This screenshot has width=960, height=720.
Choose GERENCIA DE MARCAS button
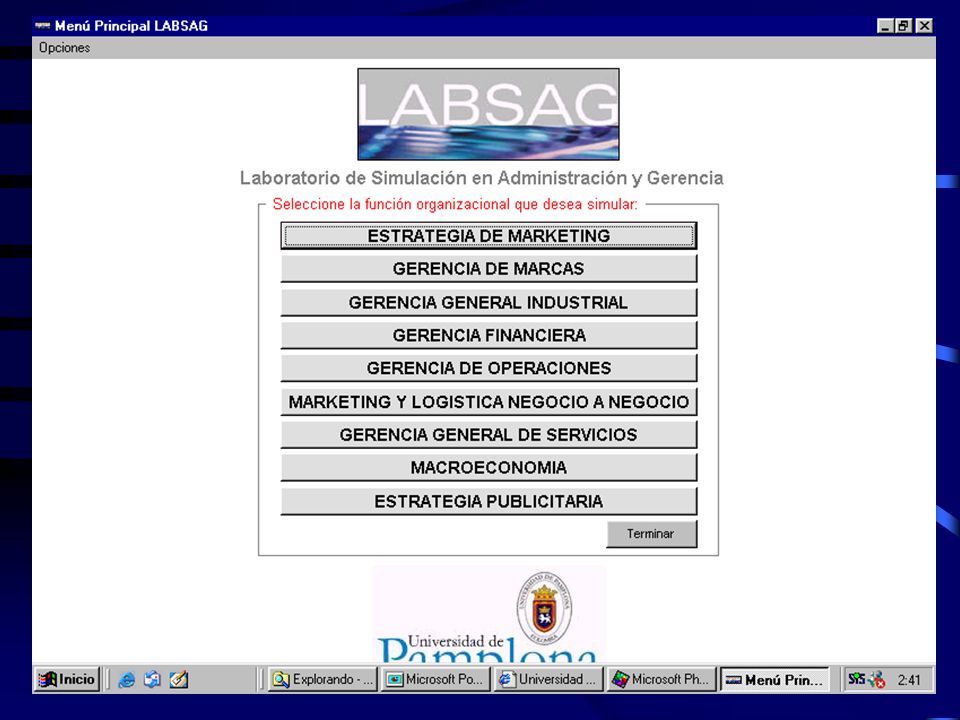point(489,269)
